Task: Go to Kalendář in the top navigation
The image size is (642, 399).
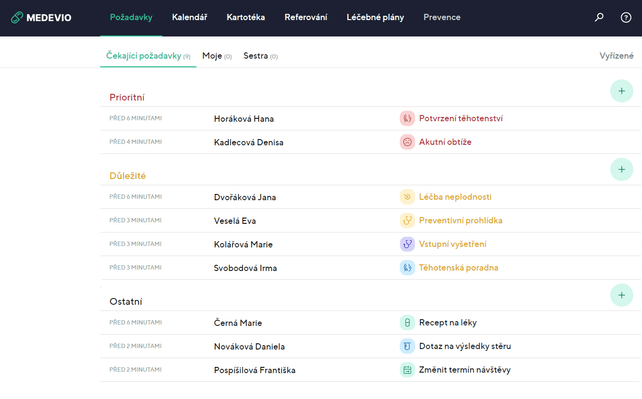Action: pos(189,17)
